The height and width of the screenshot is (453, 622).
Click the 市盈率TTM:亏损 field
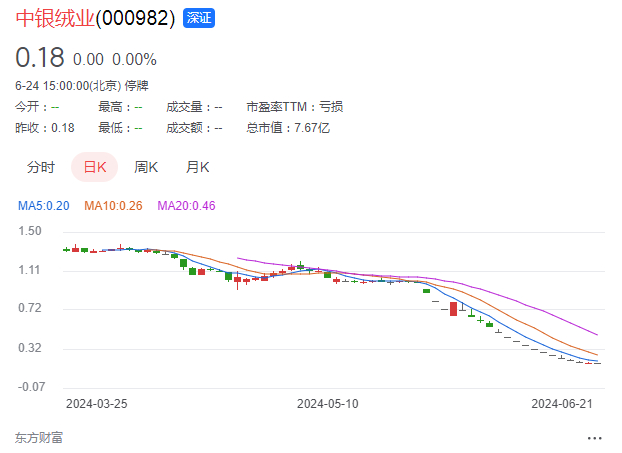294,107
